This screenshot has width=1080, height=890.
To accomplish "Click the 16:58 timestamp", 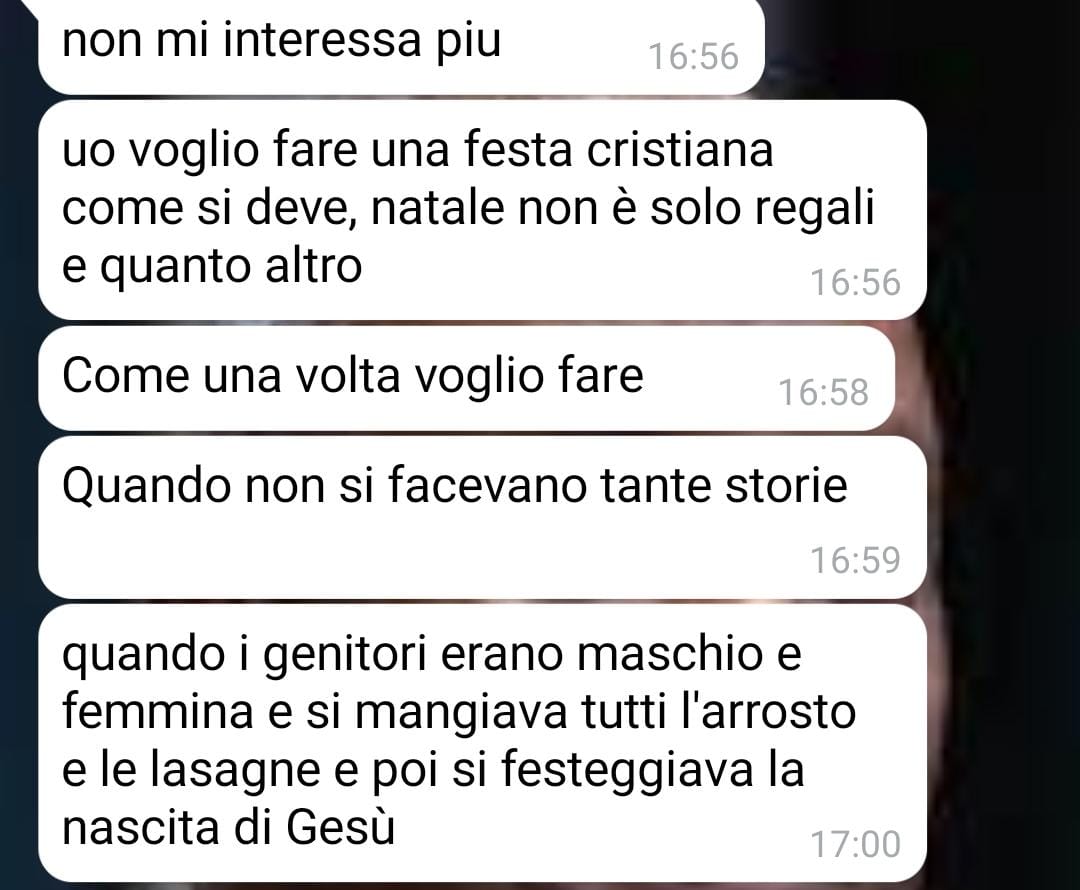I will [823, 393].
